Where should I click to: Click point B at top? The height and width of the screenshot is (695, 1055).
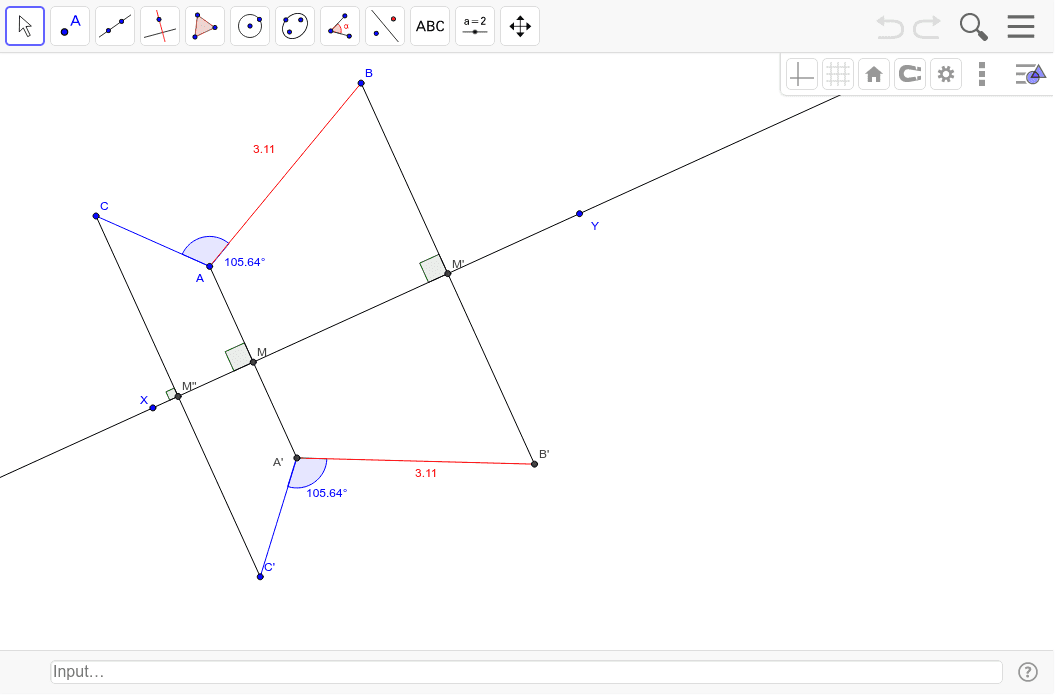(x=361, y=83)
